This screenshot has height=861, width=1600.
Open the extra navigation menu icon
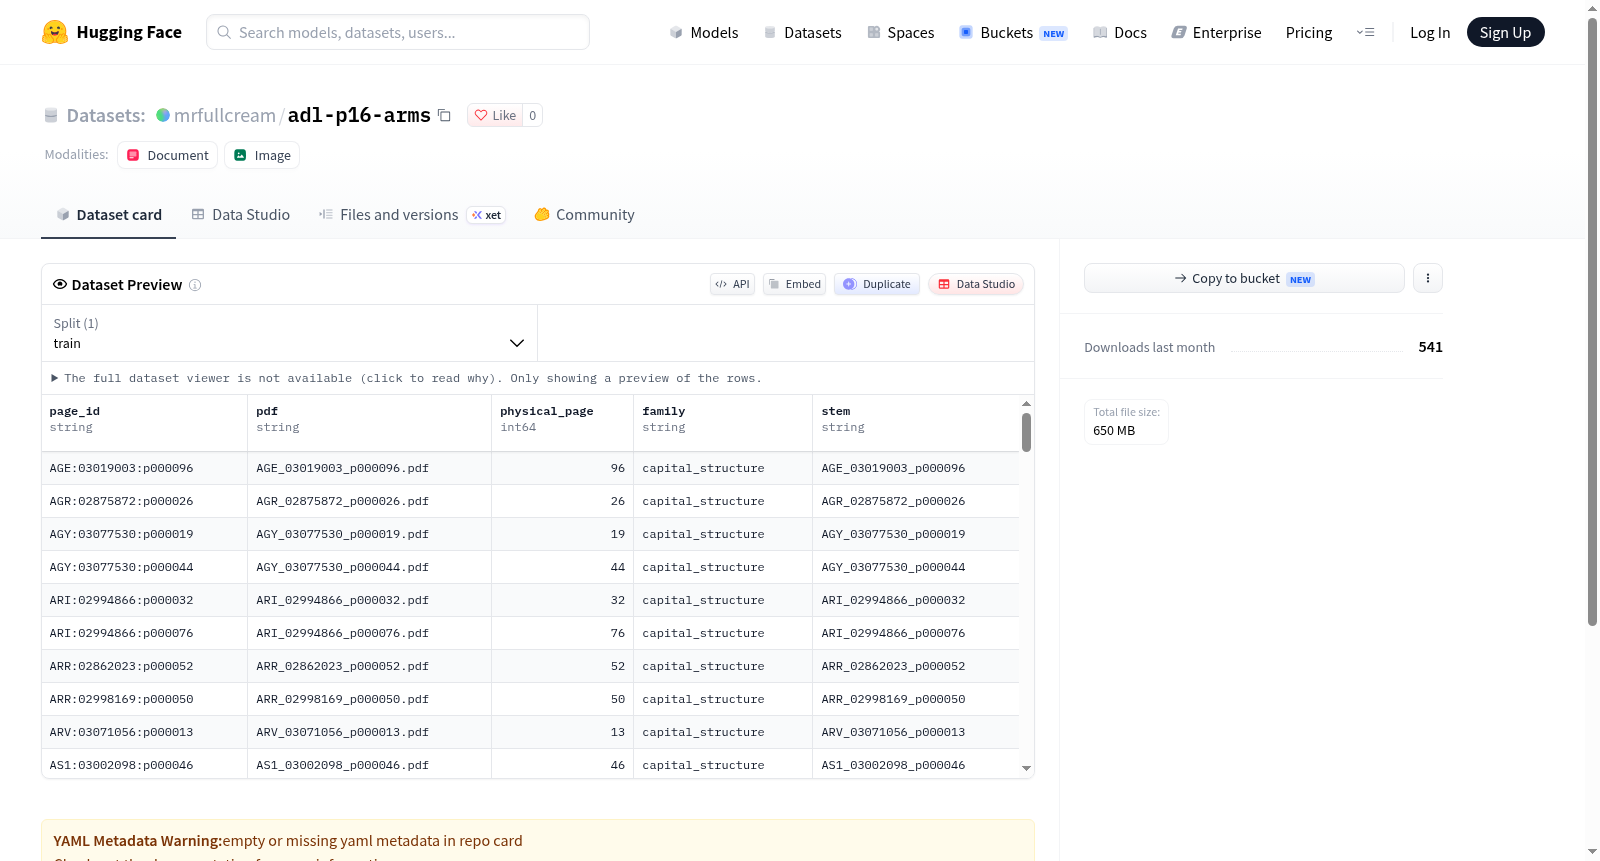1365,32
